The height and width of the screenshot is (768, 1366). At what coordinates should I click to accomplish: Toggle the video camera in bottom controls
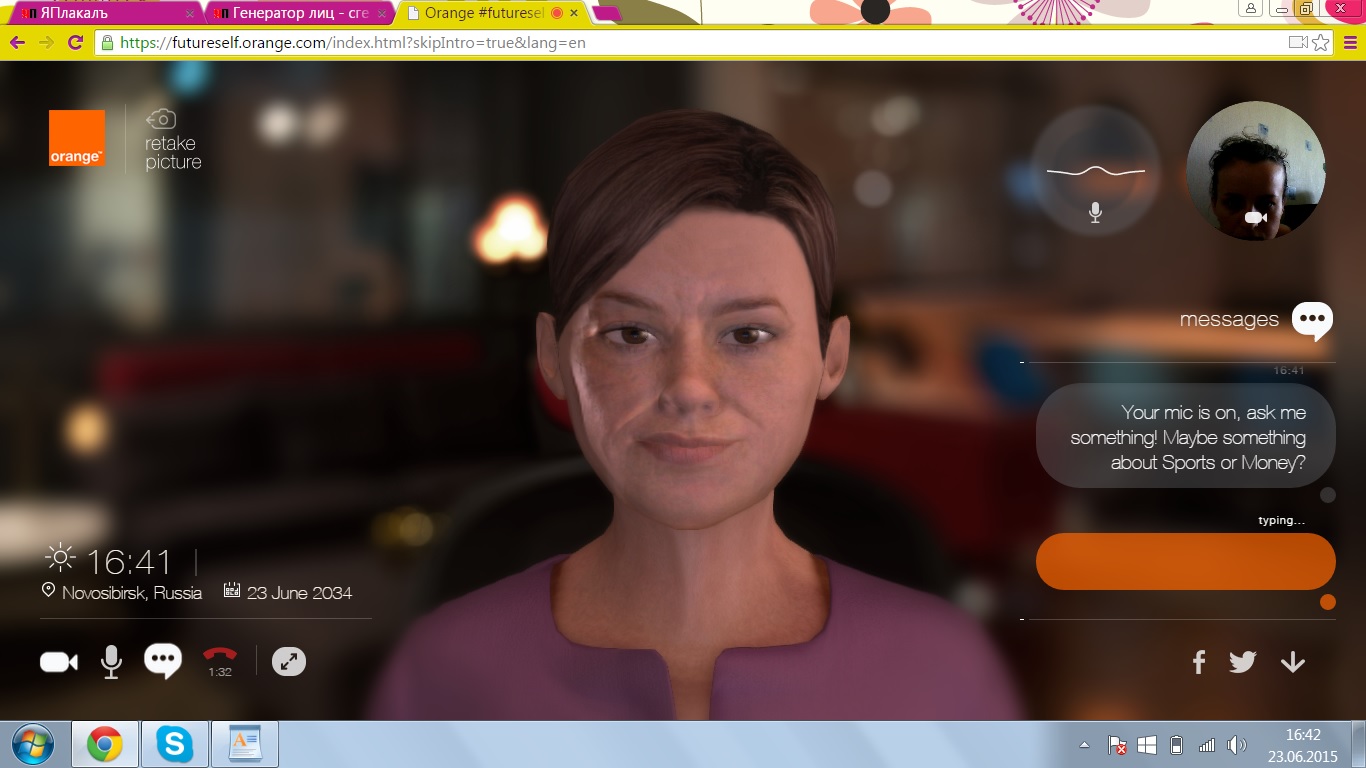pyautogui.click(x=59, y=662)
